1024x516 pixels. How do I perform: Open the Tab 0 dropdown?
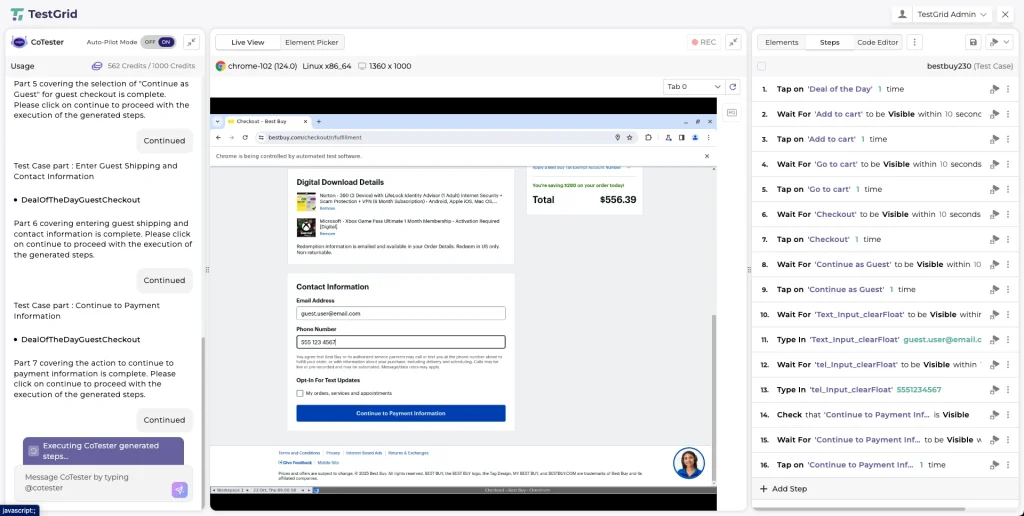(x=693, y=87)
